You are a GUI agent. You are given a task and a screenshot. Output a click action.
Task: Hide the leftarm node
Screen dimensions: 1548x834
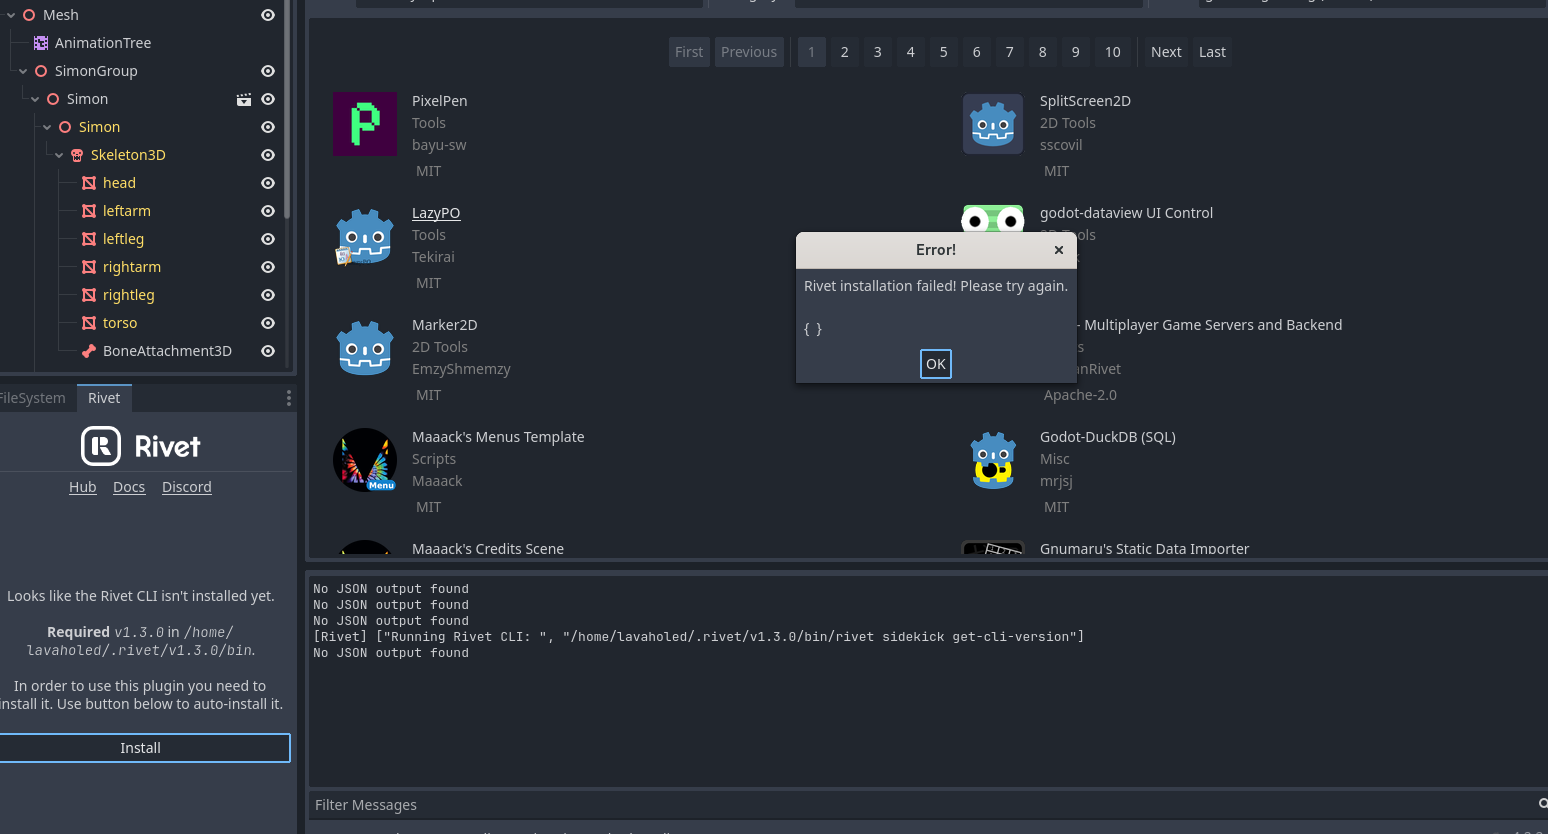pos(268,211)
